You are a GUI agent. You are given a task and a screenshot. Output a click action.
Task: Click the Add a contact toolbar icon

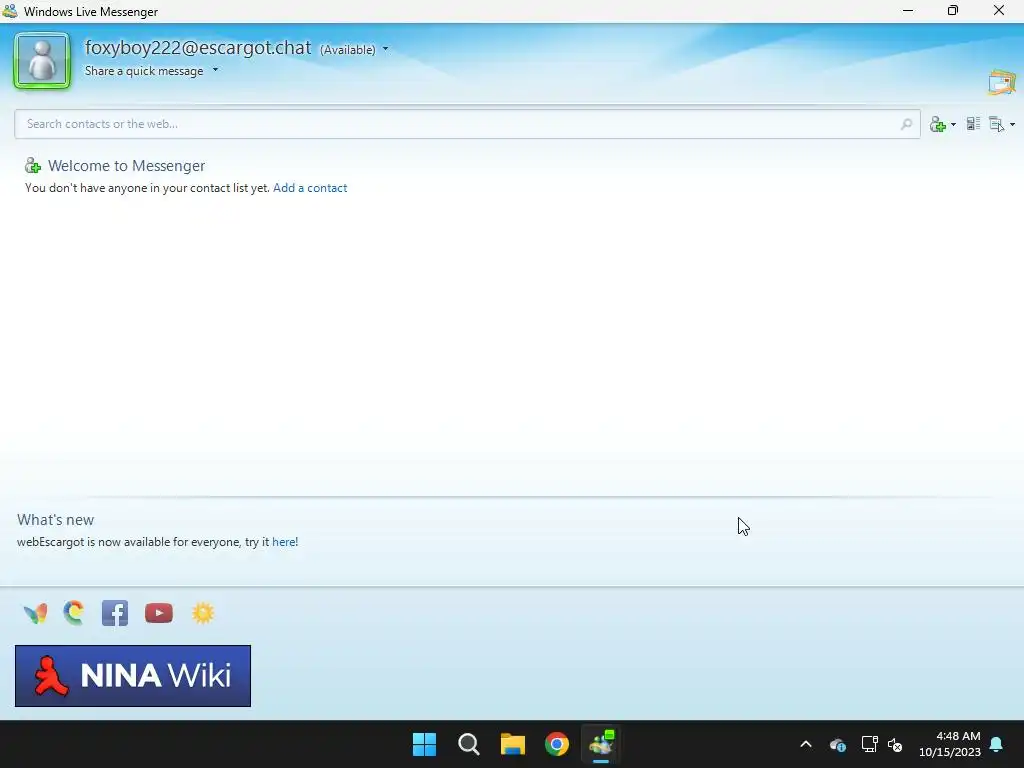click(x=938, y=124)
